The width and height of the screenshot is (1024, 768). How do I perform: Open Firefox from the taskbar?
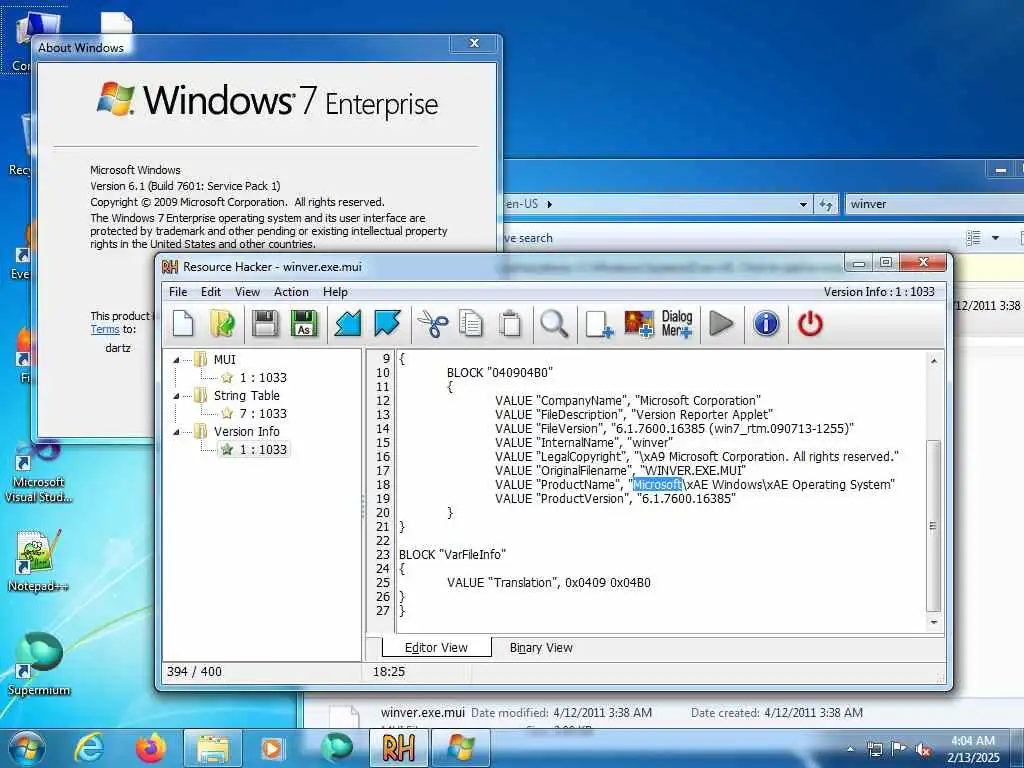(x=150, y=748)
